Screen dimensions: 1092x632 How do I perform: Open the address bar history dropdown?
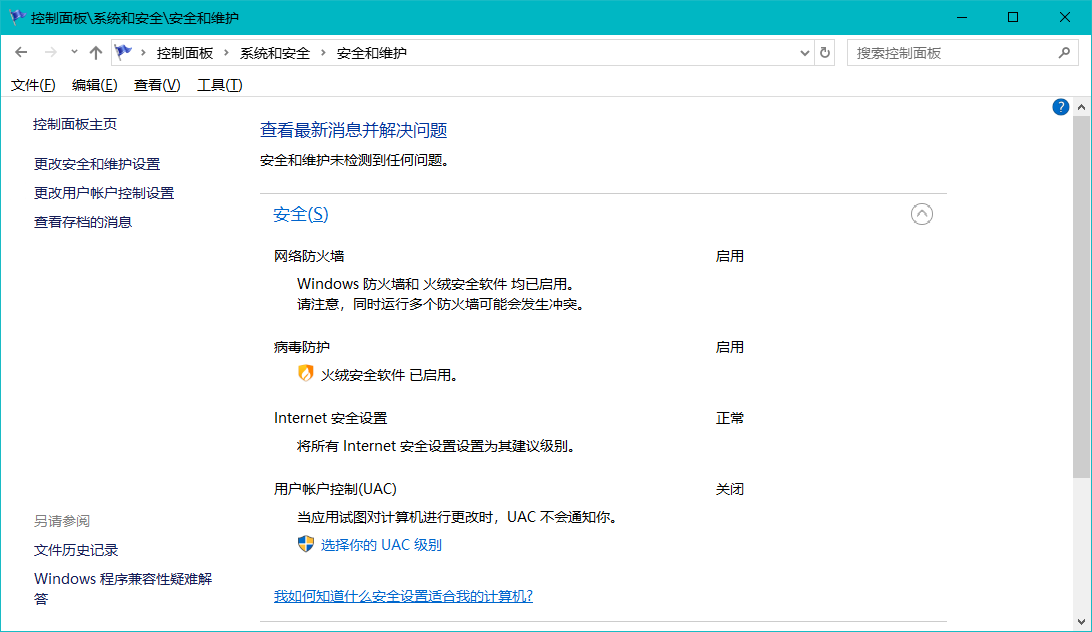(x=803, y=52)
